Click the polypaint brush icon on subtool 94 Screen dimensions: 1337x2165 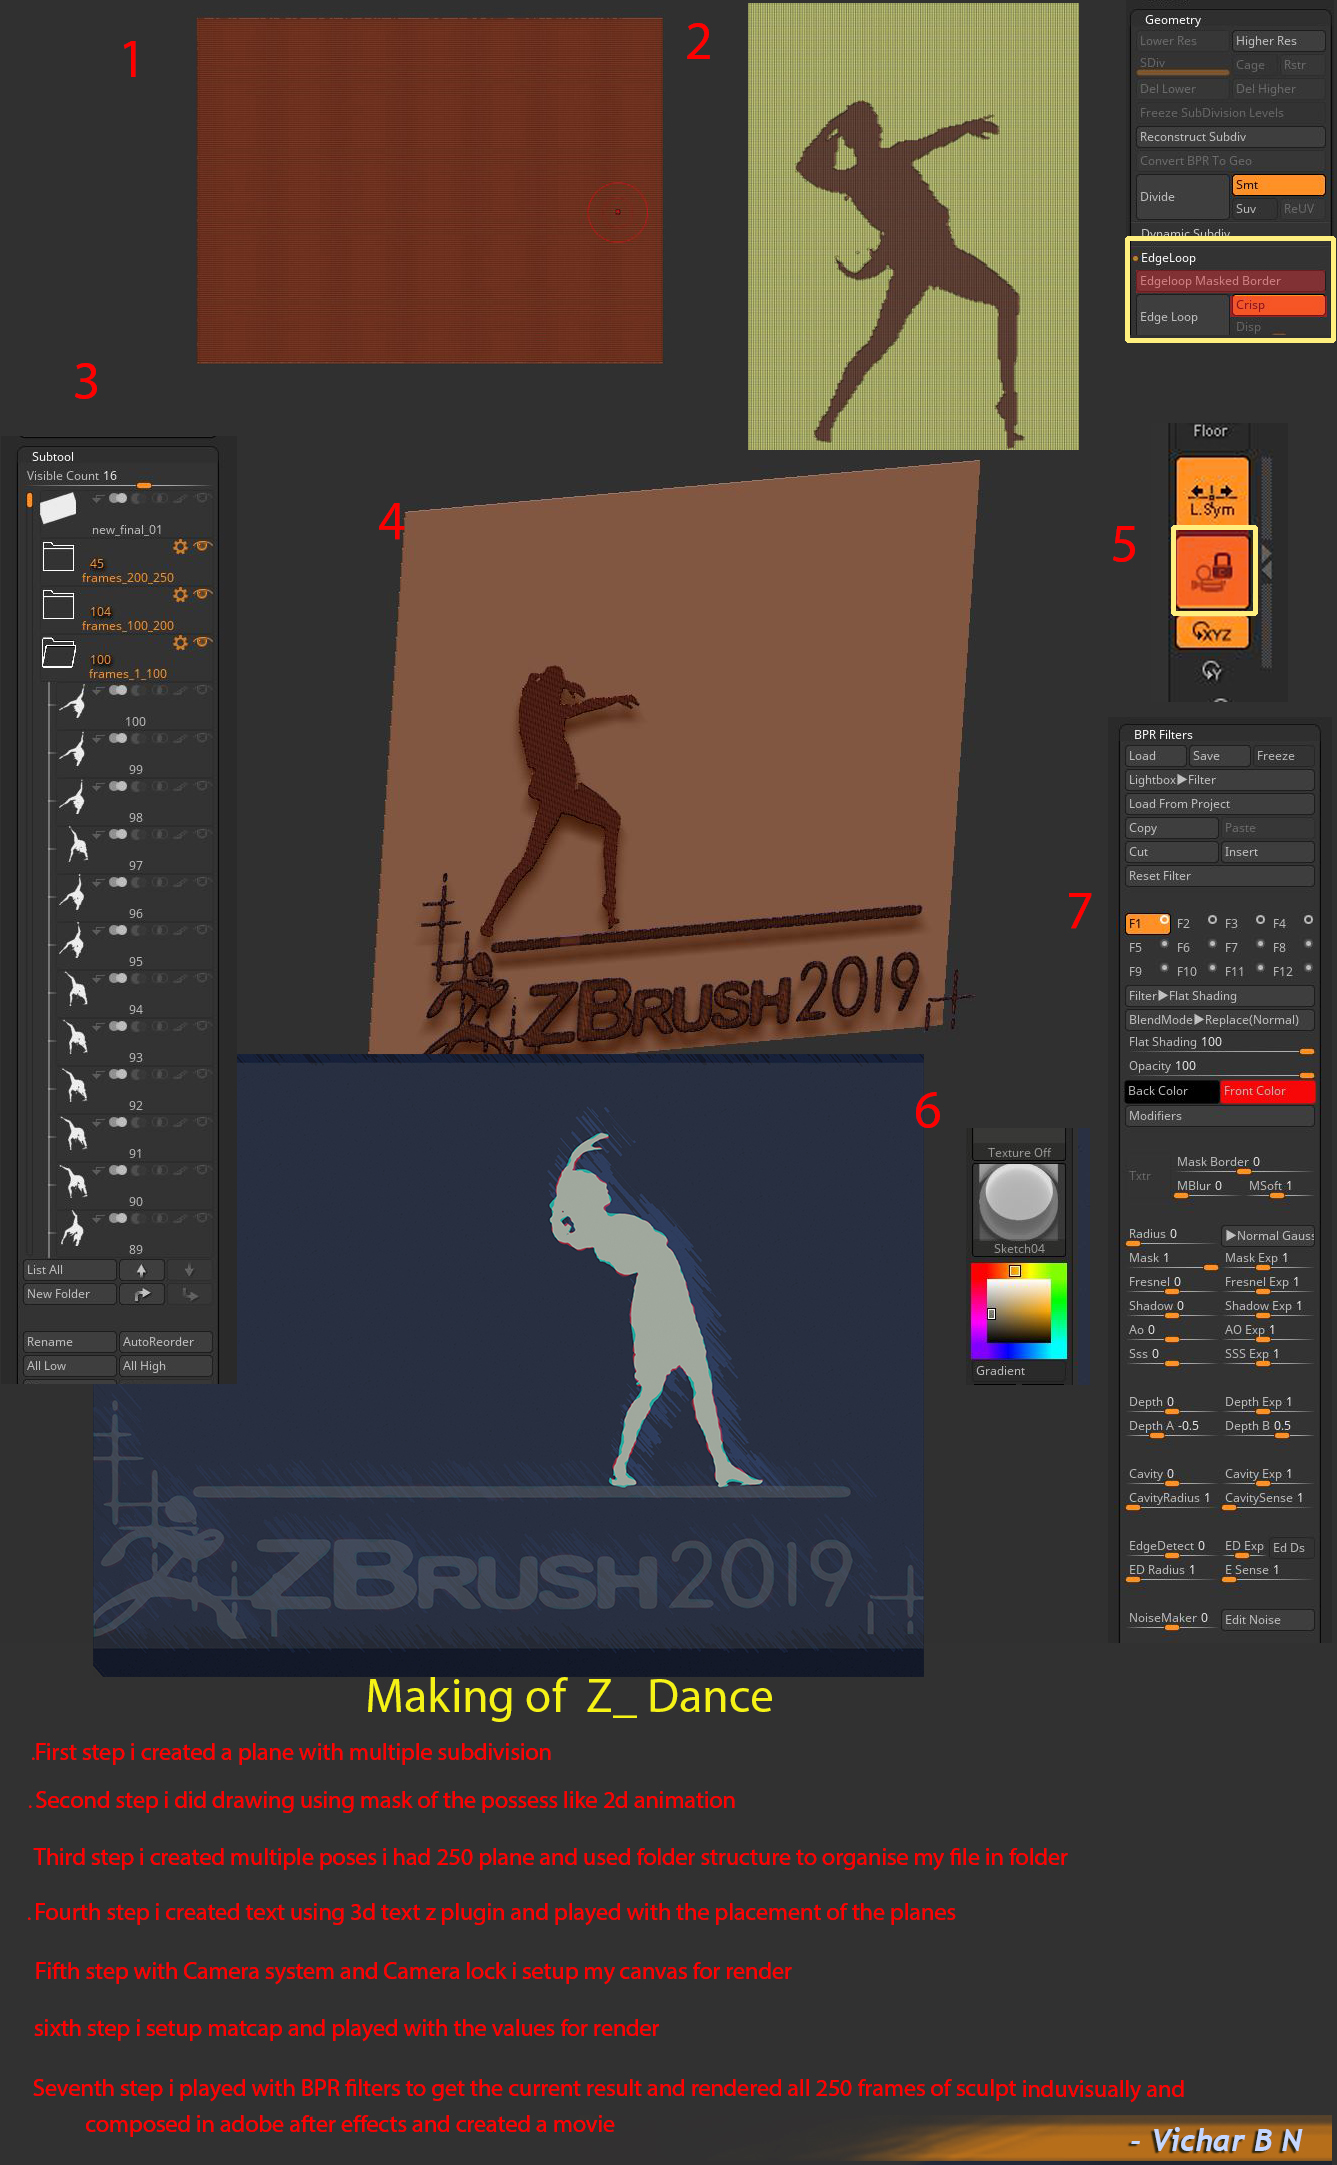point(180,978)
